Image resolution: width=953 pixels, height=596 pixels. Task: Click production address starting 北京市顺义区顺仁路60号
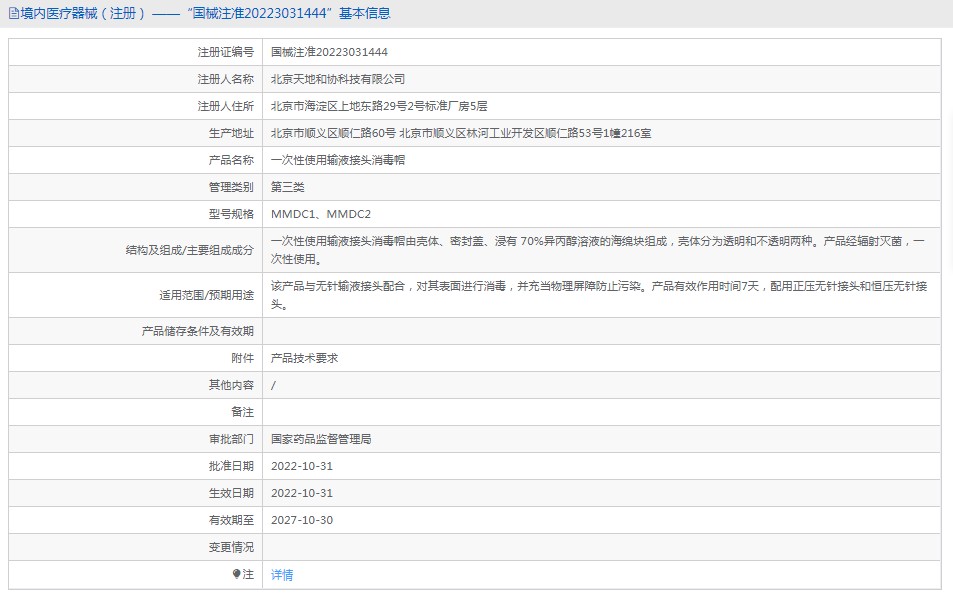(x=461, y=134)
